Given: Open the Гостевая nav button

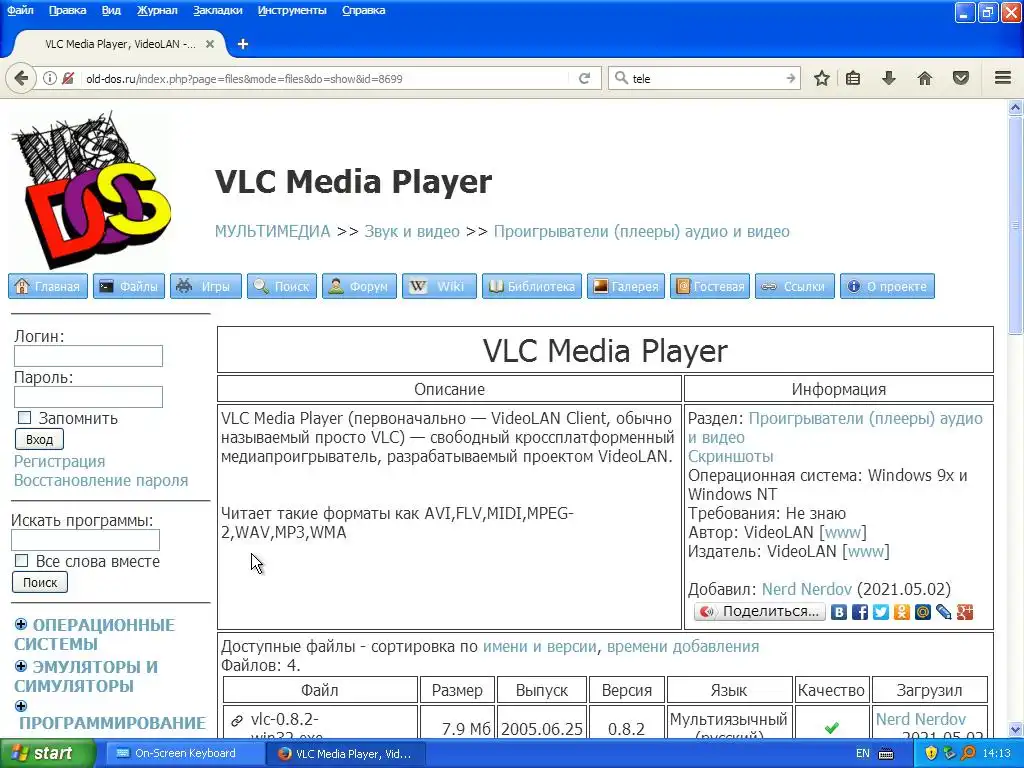Looking at the screenshot, I should point(710,286).
